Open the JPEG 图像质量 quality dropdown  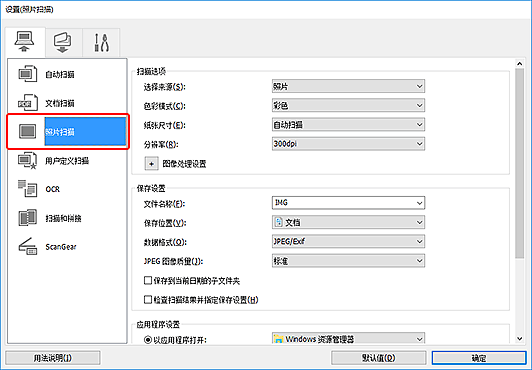(348, 261)
